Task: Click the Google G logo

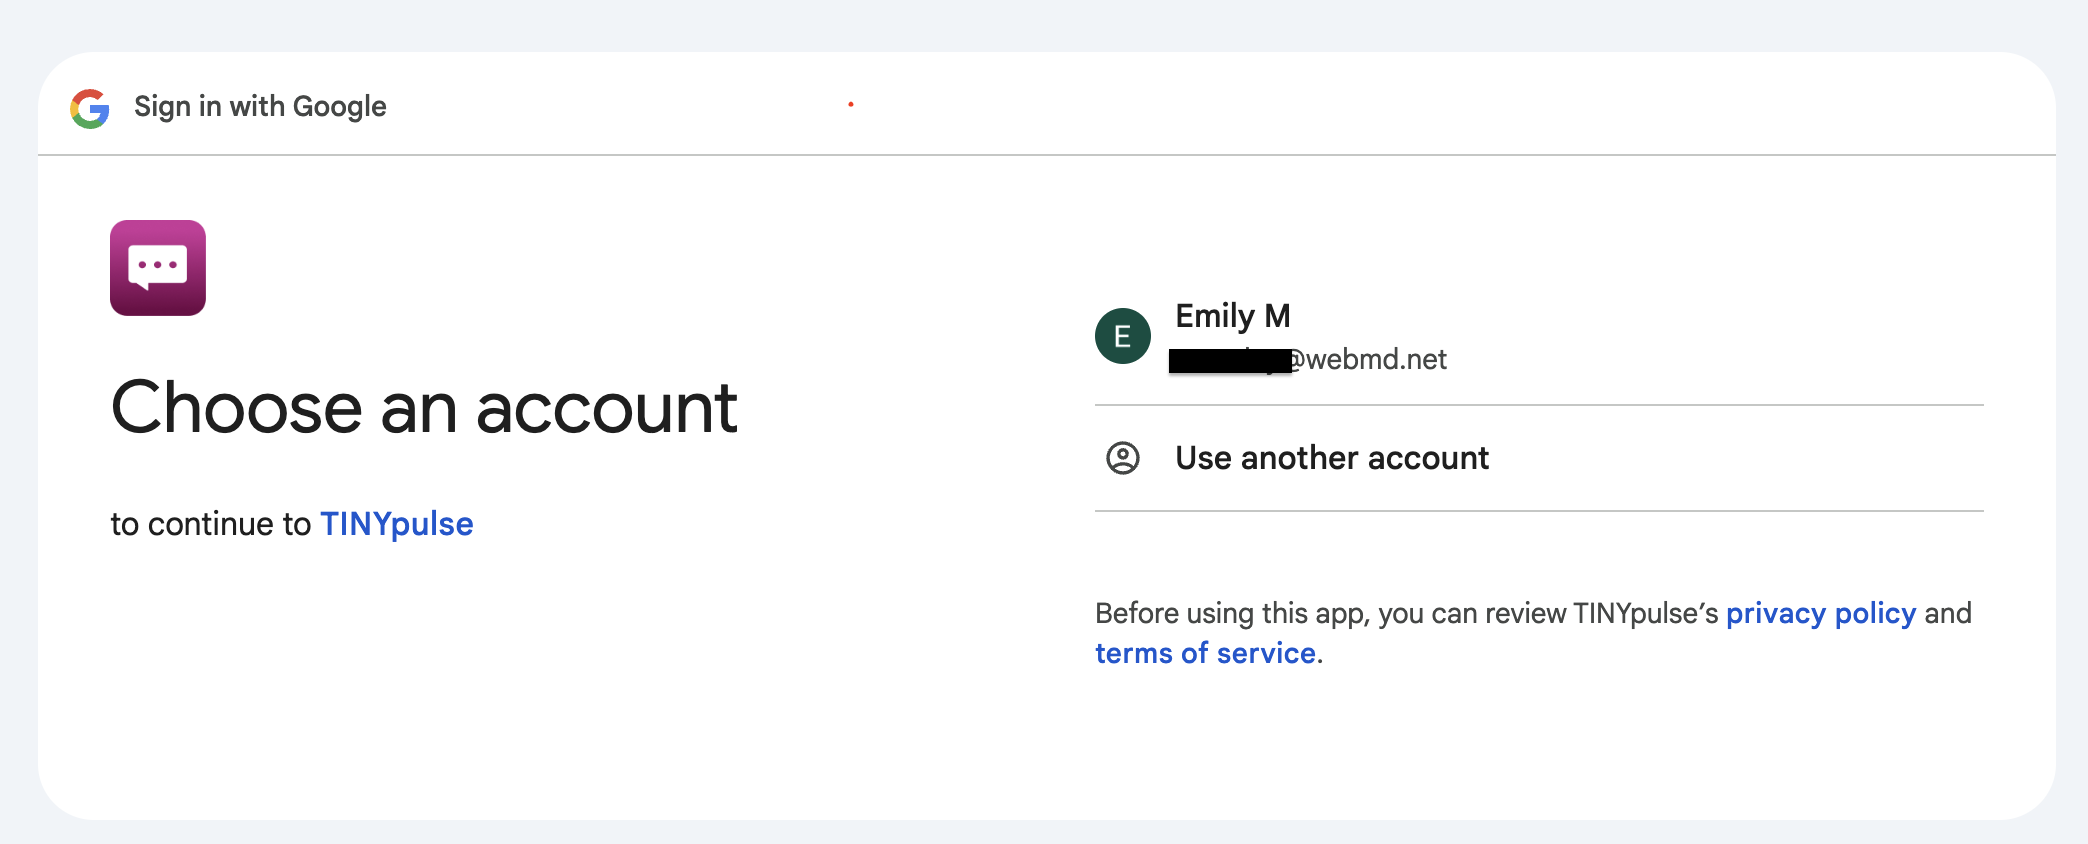Action: (x=90, y=108)
